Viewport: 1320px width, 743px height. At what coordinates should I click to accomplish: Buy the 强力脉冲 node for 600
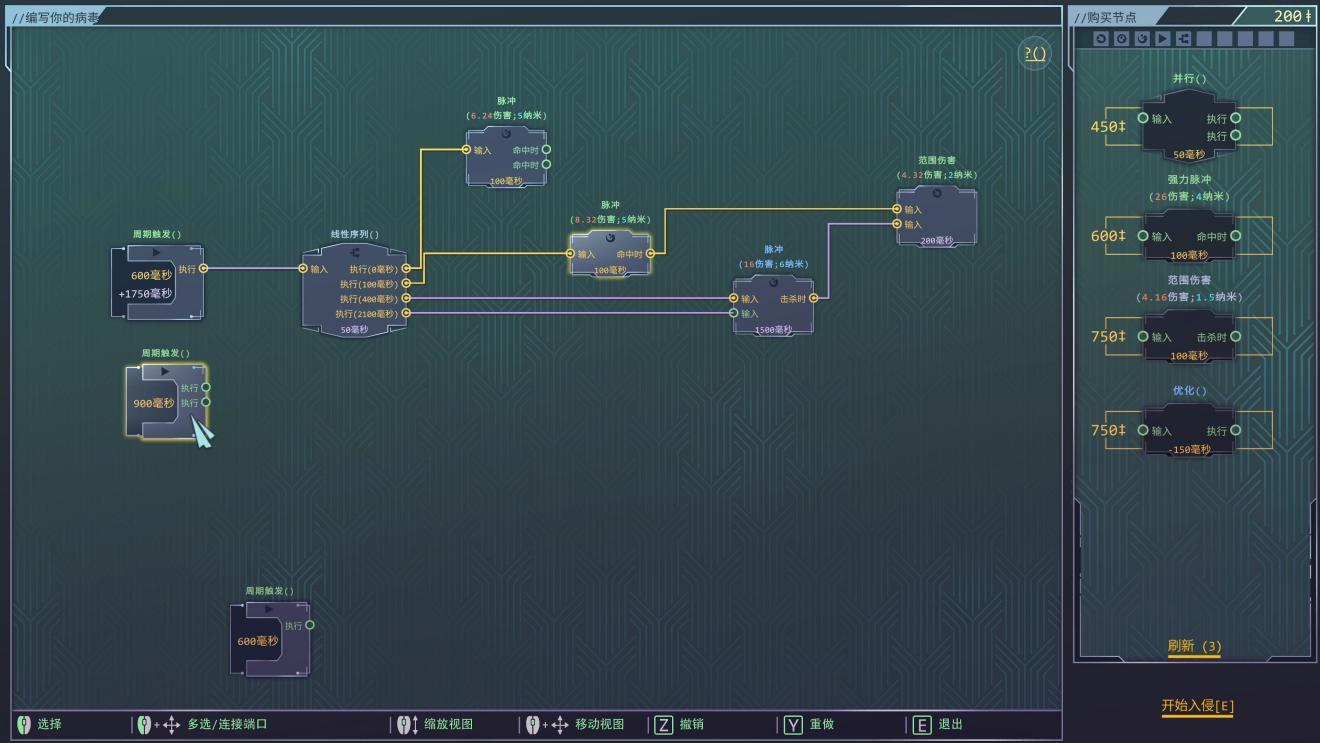coord(1189,236)
